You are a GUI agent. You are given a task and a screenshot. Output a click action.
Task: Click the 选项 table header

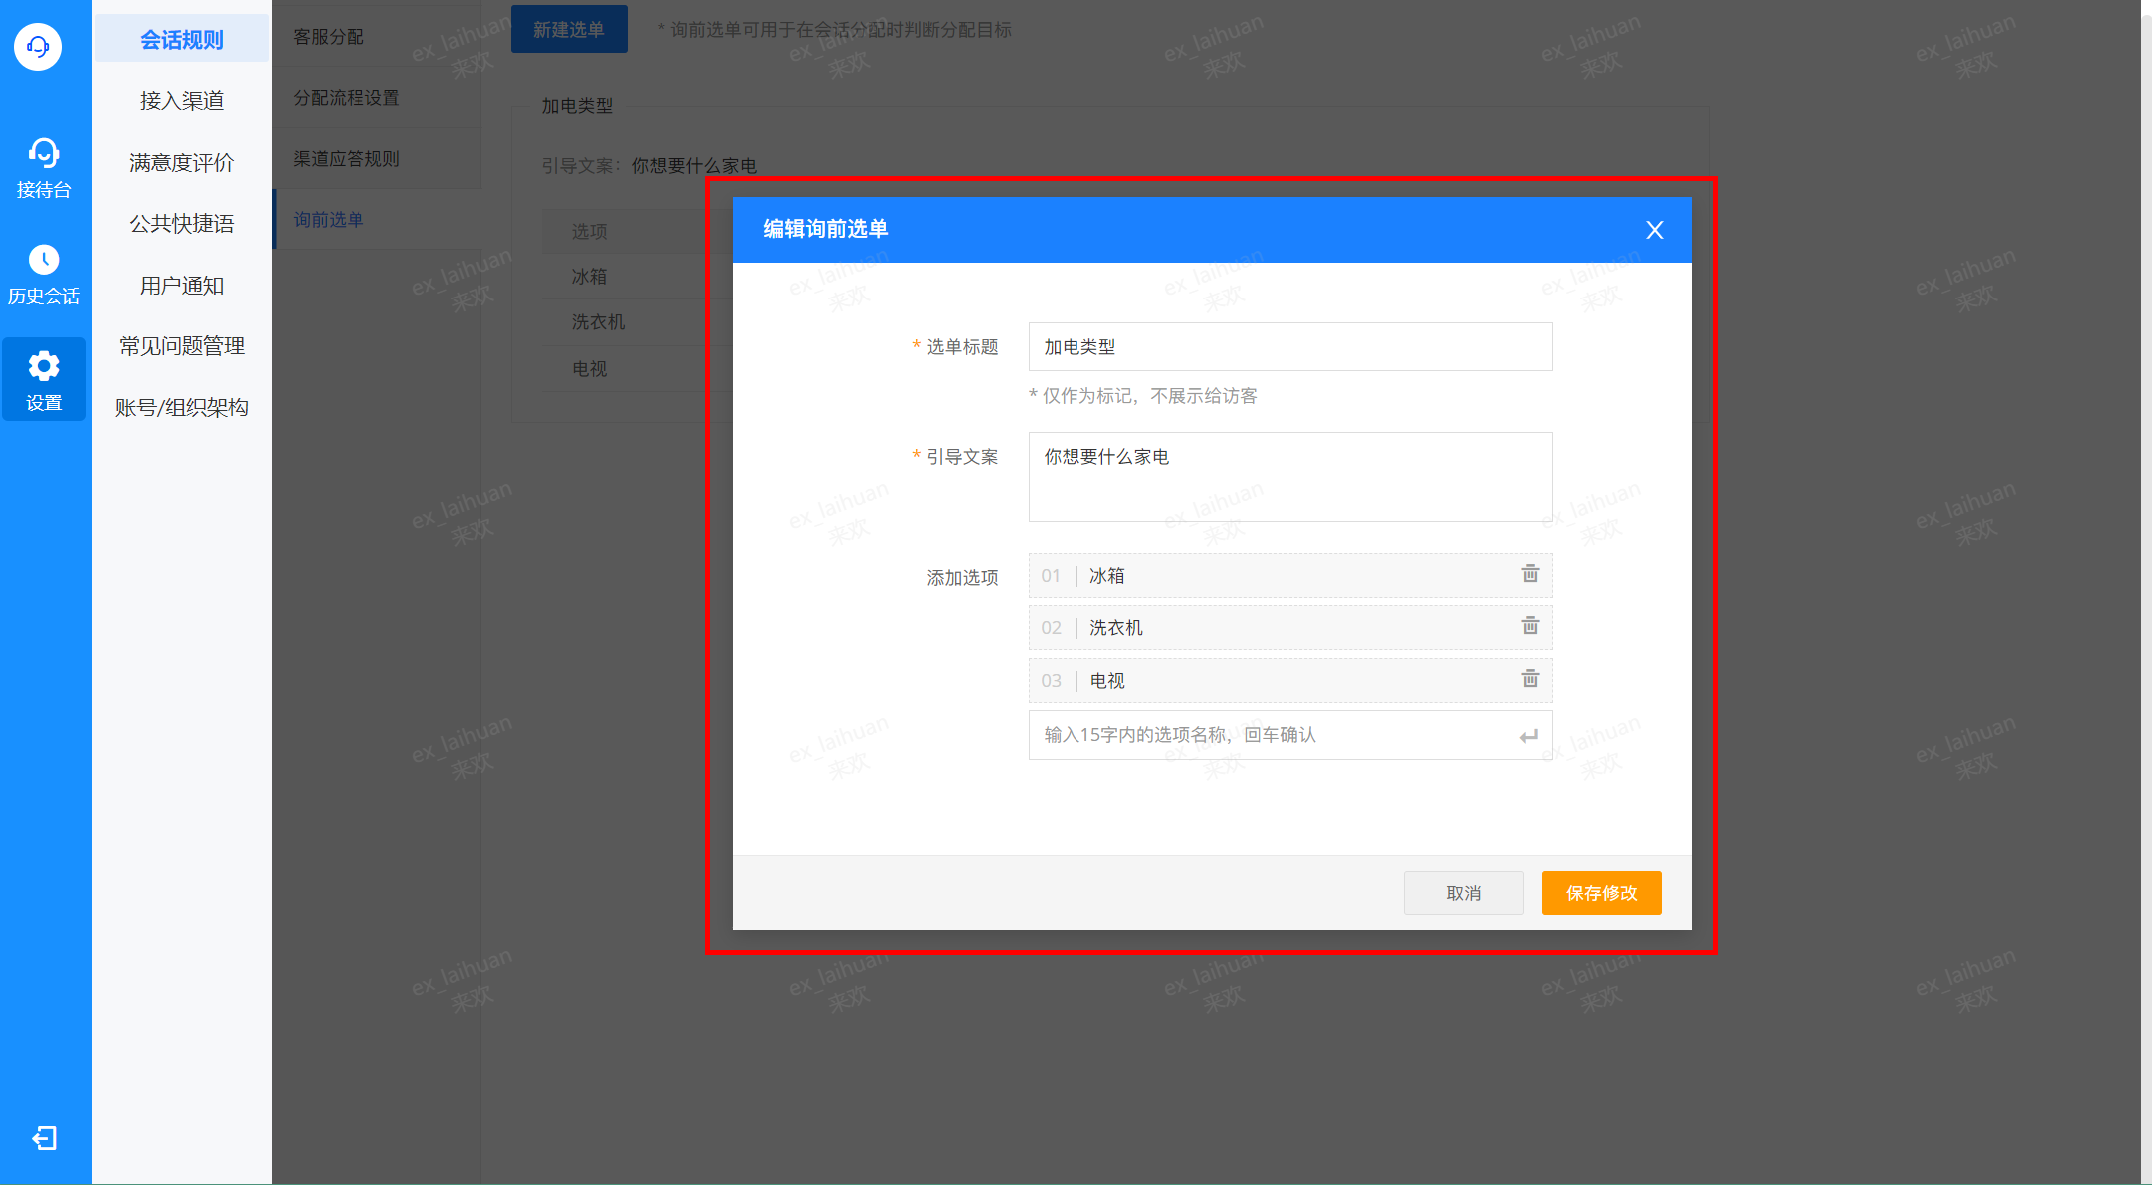point(590,232)
